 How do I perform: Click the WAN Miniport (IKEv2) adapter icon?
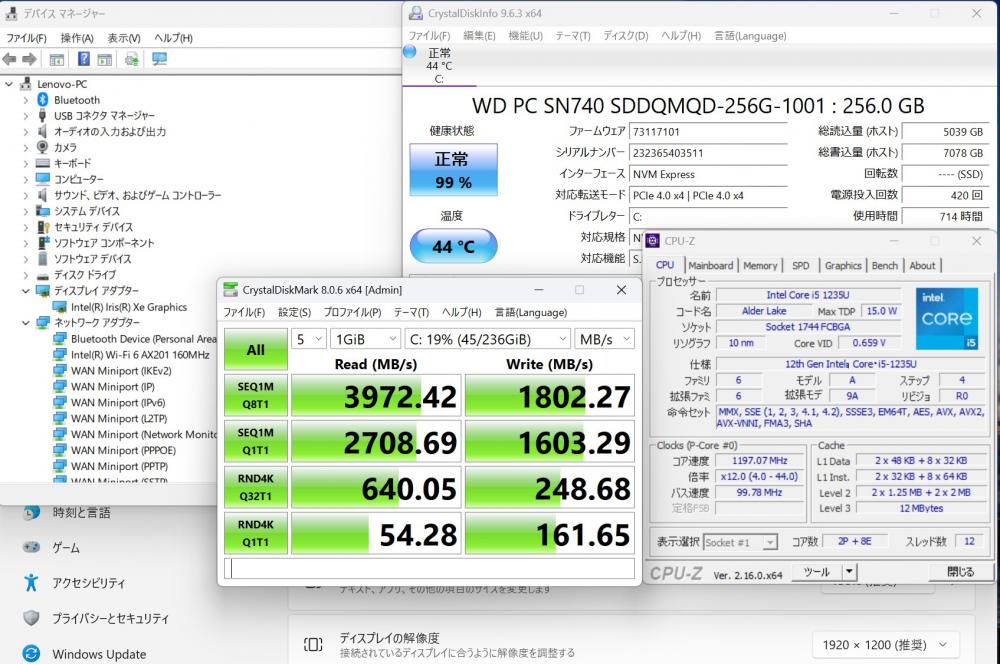click(x=60, y=371)
